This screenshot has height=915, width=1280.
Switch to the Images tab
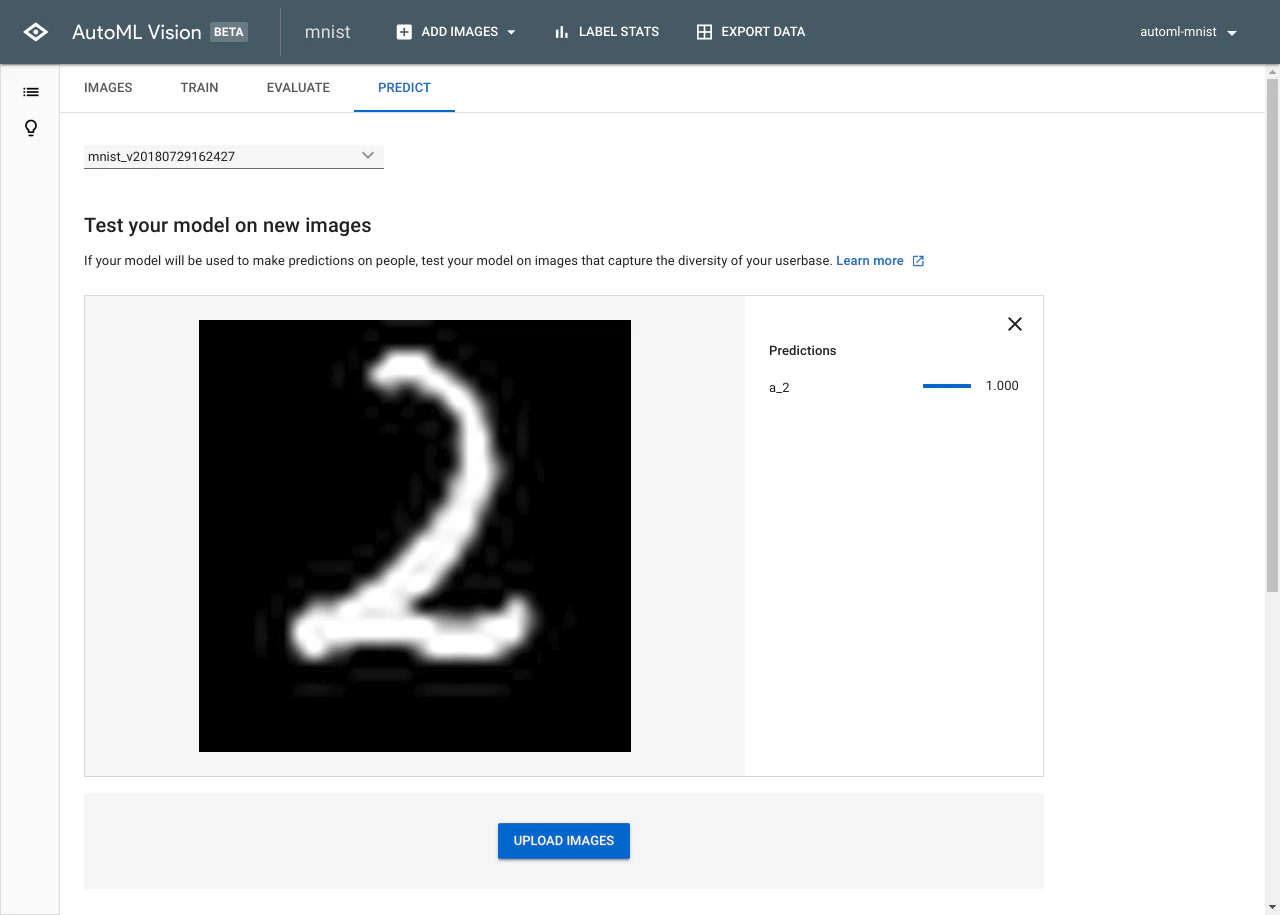(x=108, y=88)
